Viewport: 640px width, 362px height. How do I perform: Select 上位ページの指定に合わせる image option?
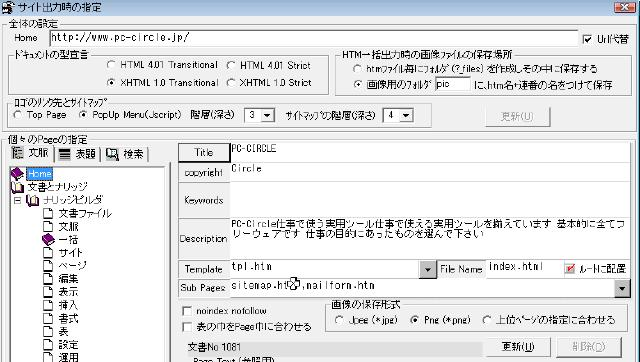pos(487,320)
